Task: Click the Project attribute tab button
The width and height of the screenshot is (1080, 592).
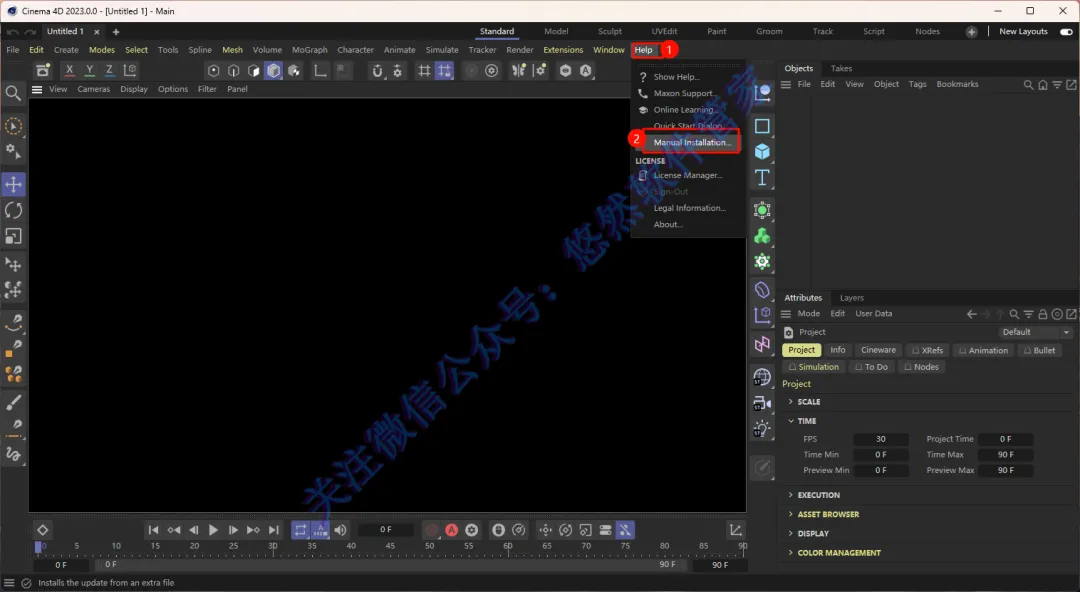Action: 802,351
